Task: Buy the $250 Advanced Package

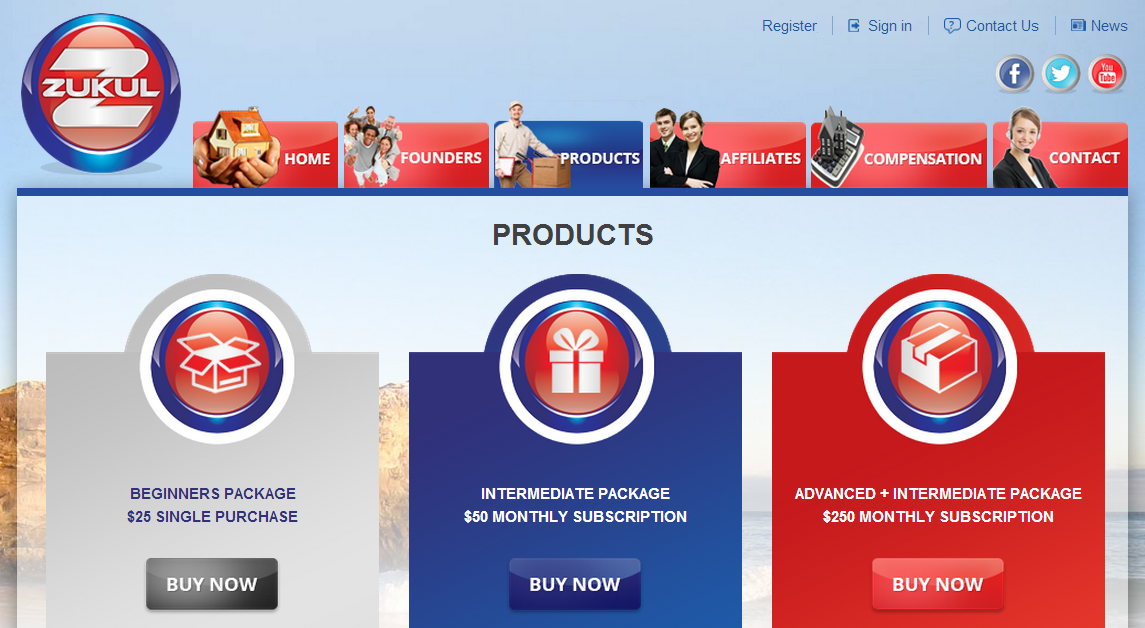Action: pos(938,583)
